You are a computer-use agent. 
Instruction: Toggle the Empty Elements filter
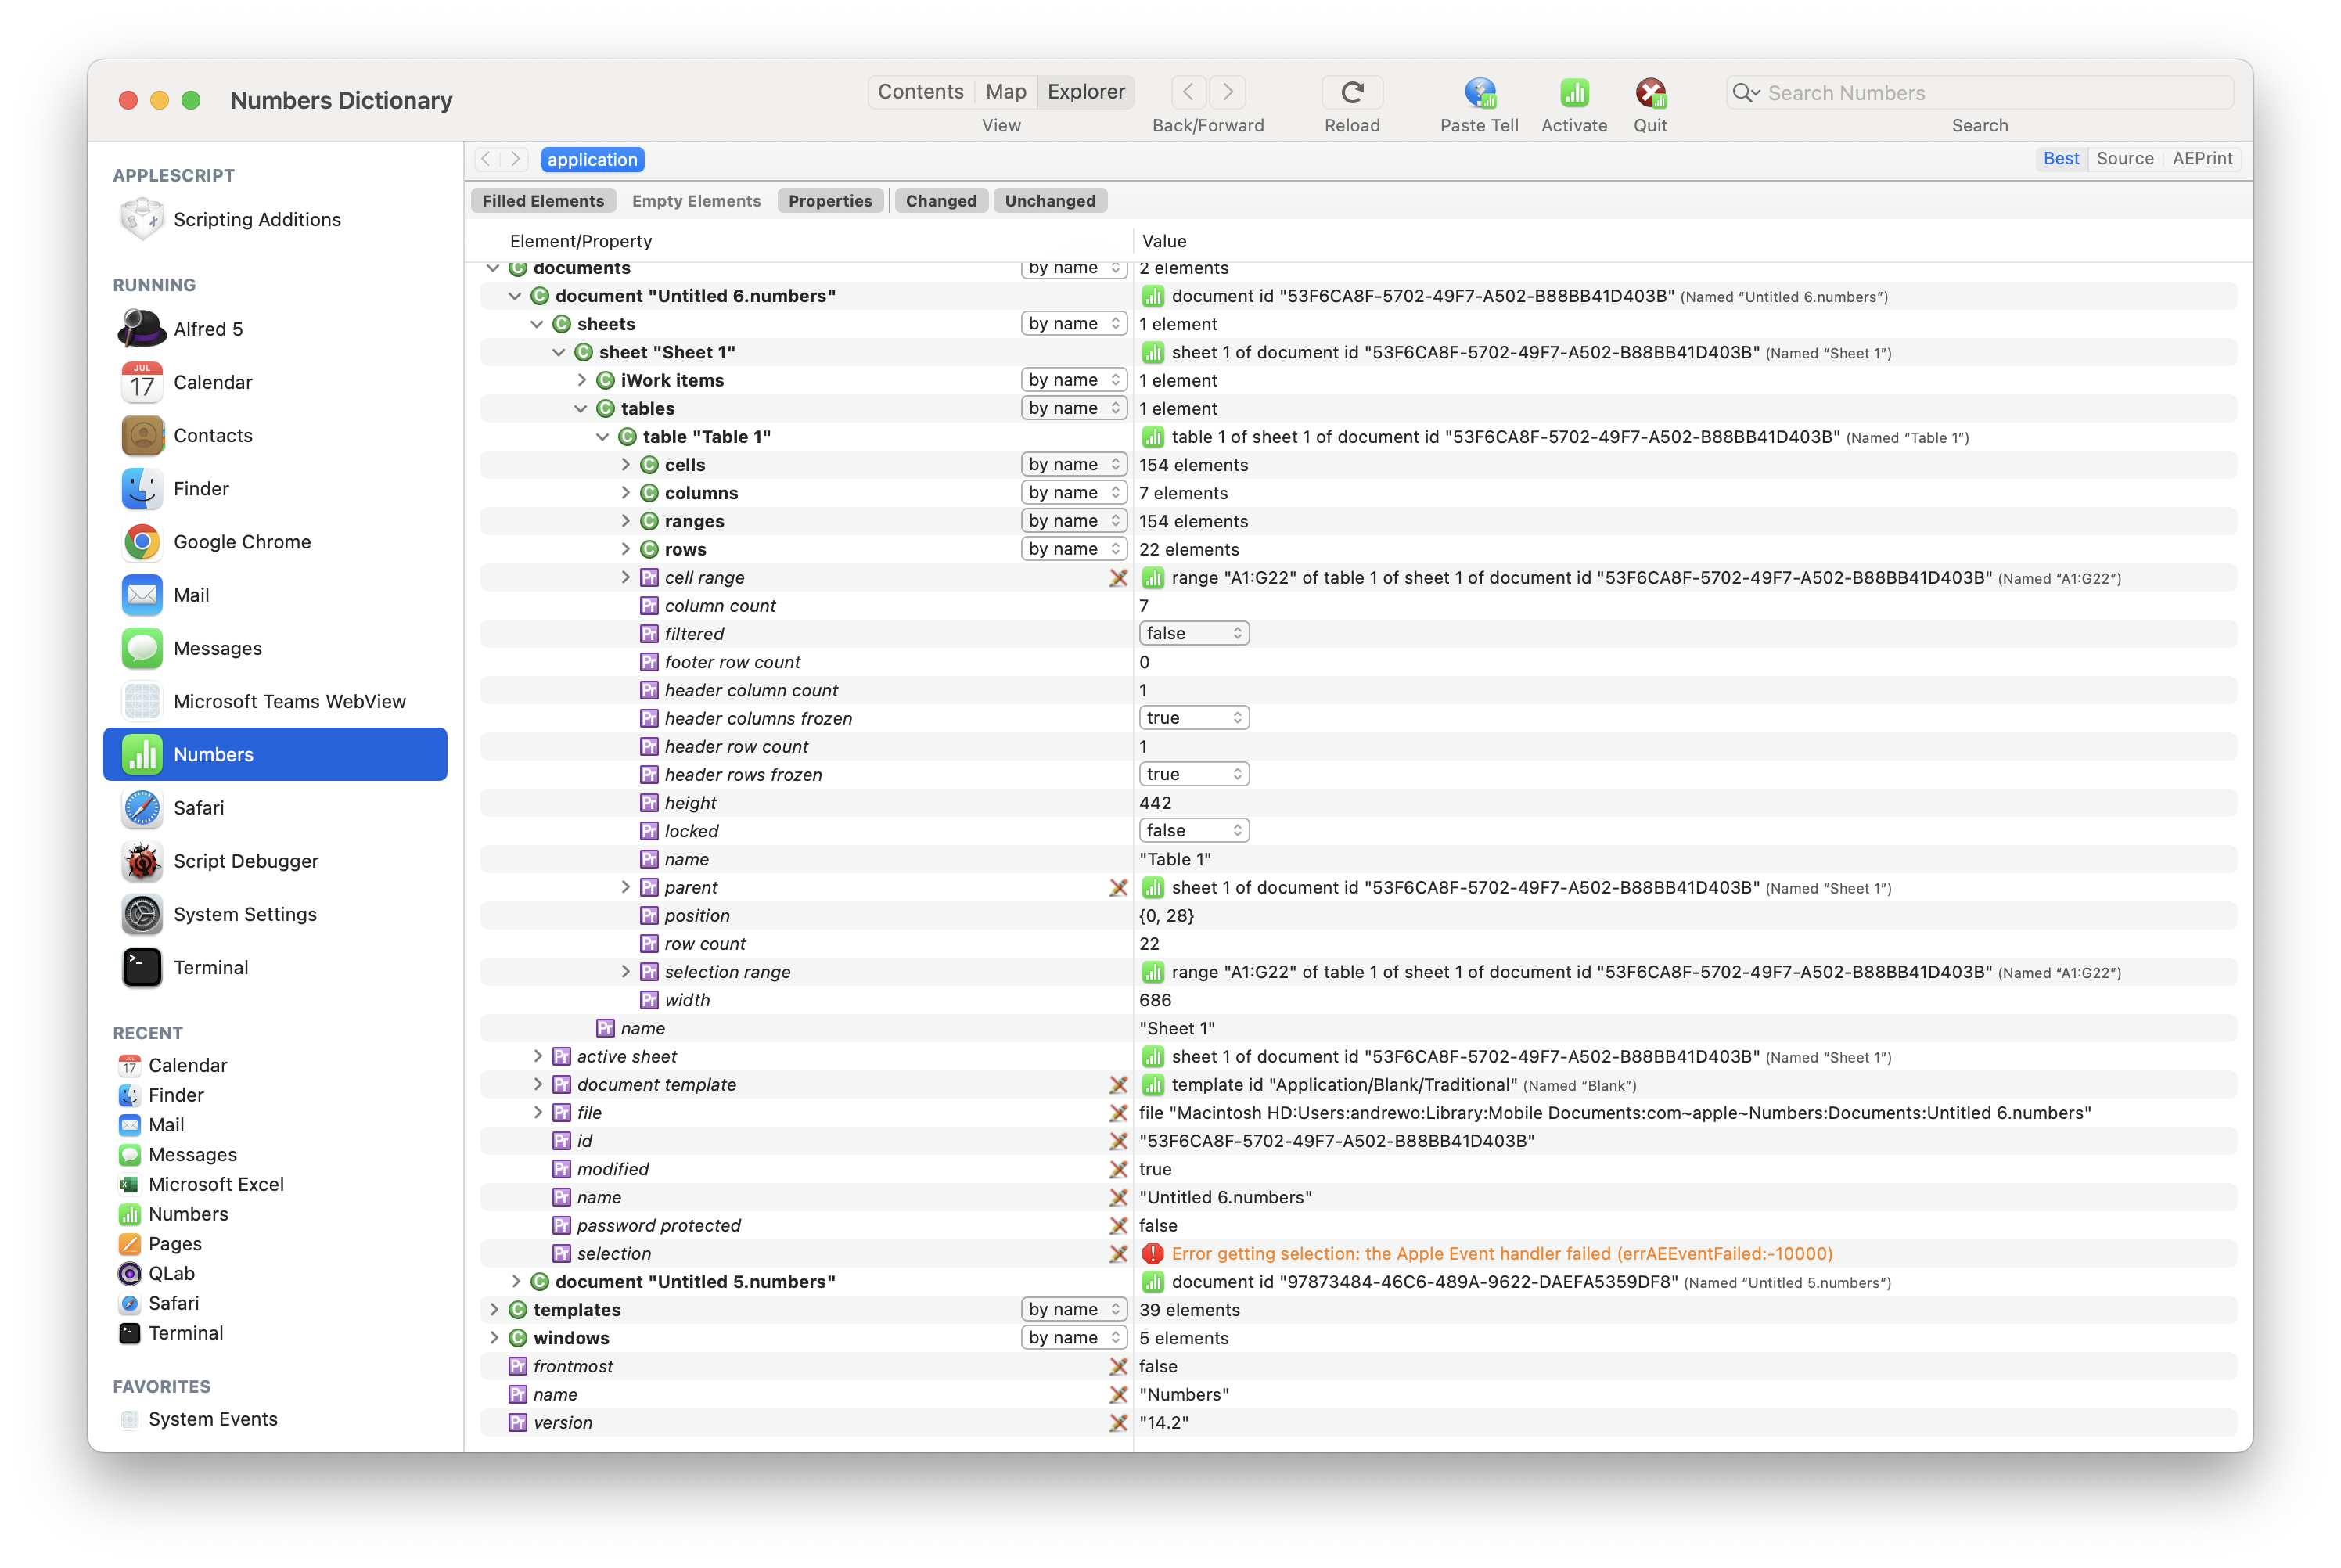(696, 201)
